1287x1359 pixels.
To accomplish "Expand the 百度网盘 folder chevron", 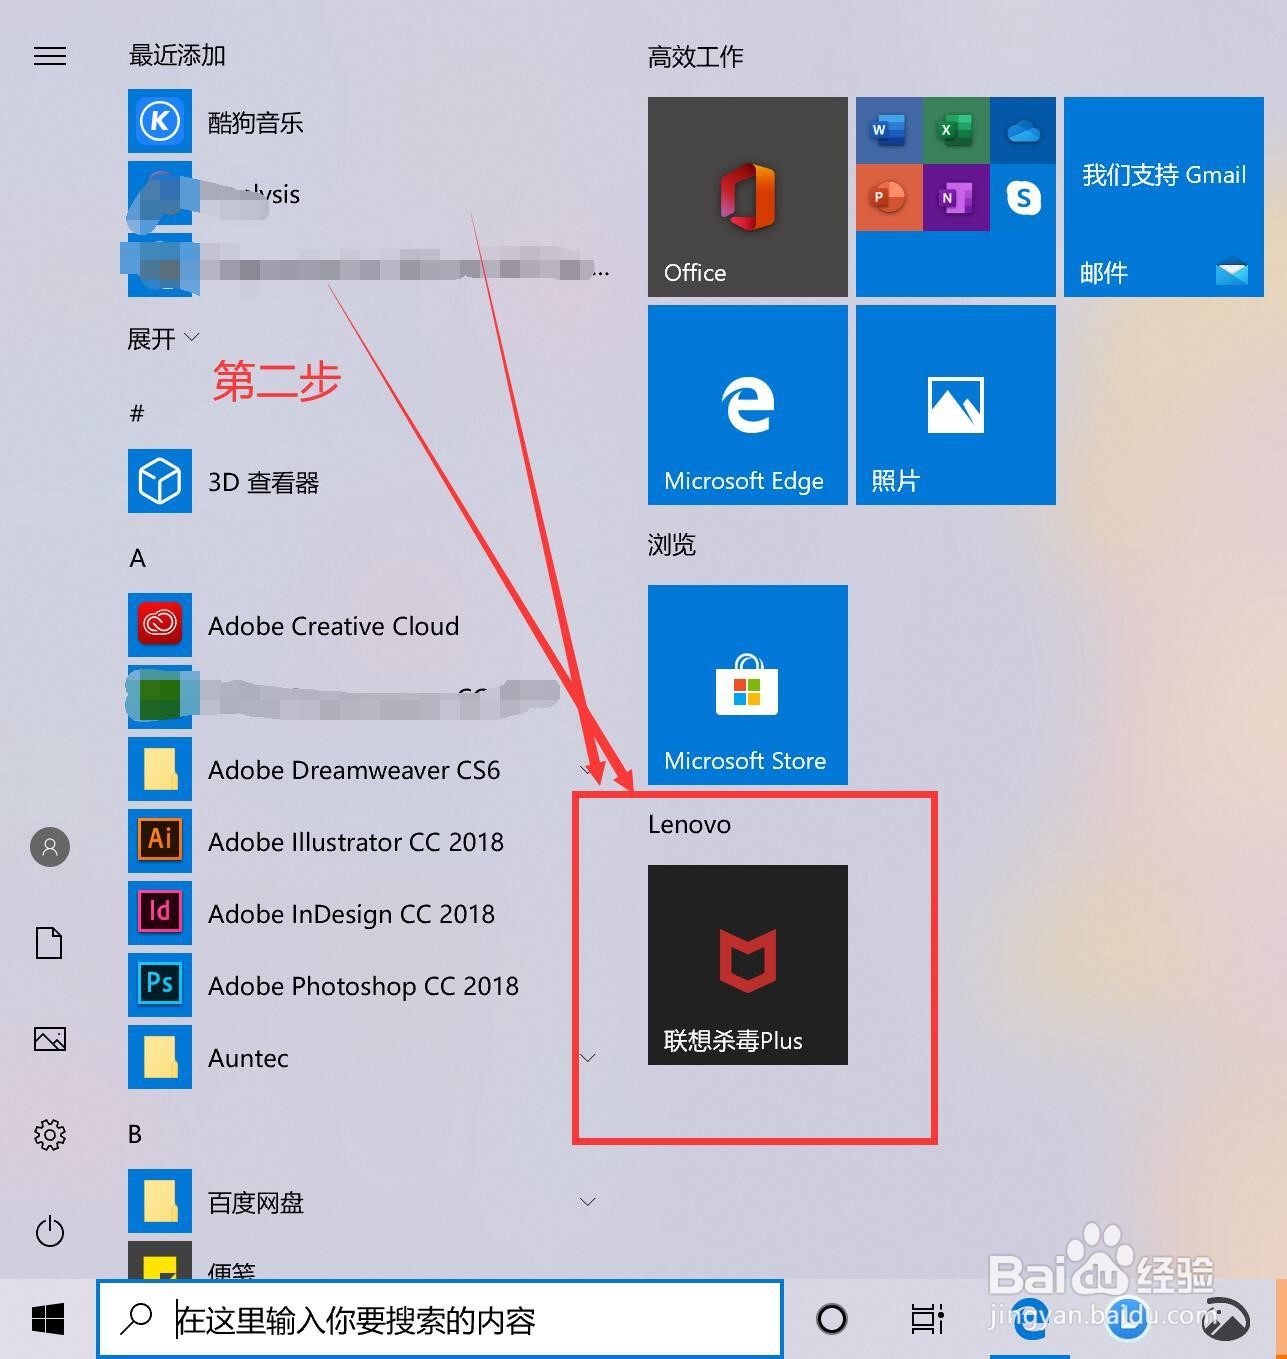I will coord(588,1201).
